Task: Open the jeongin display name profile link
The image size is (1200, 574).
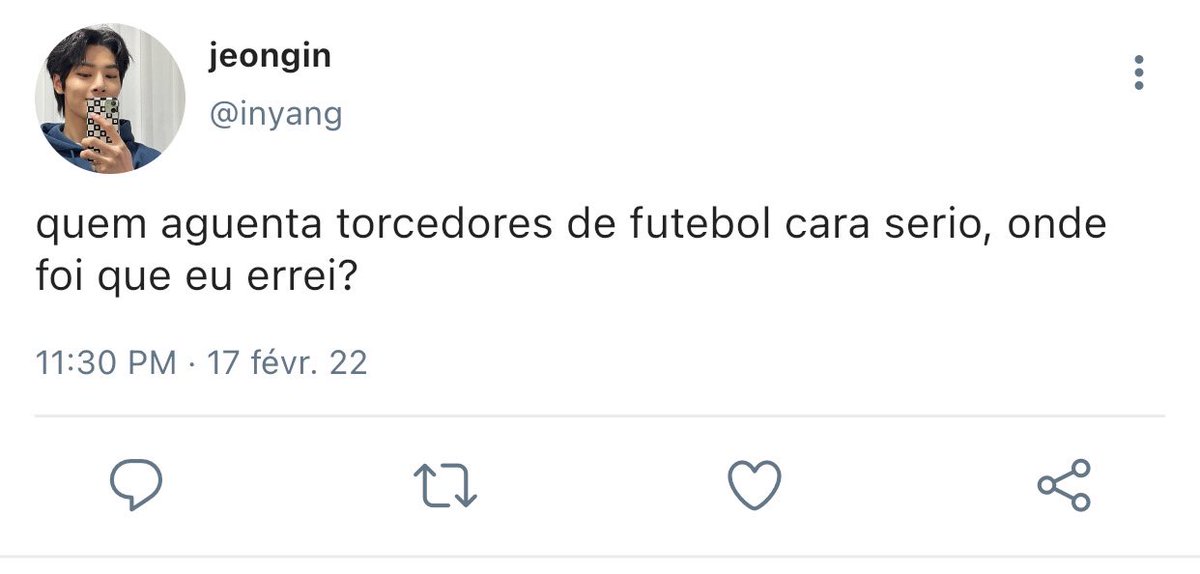Action: coord(270,58)
